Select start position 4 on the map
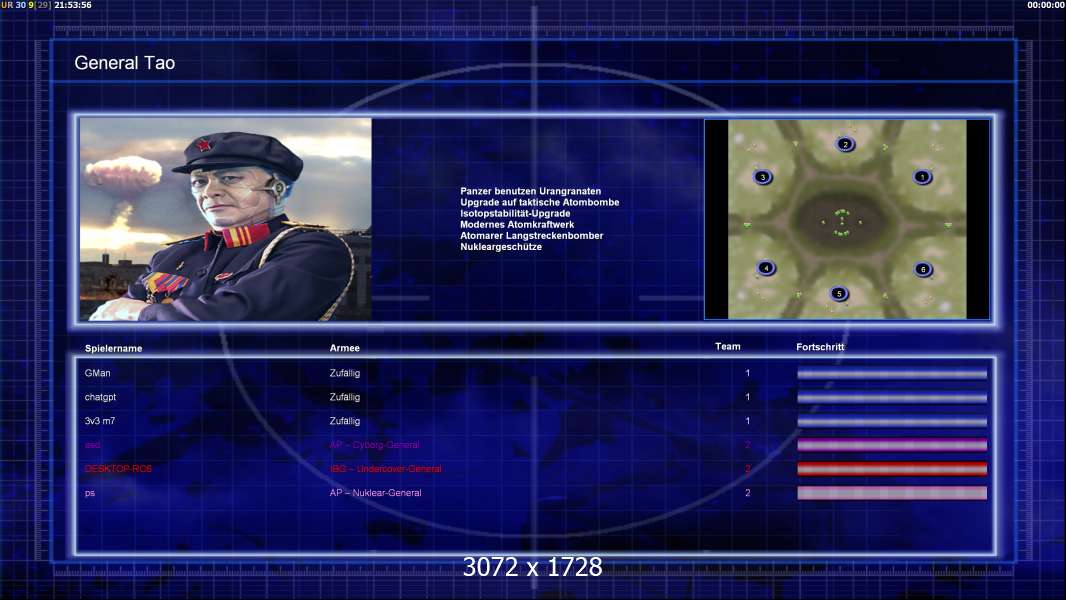1066x600 pixels. pos(766,268)
